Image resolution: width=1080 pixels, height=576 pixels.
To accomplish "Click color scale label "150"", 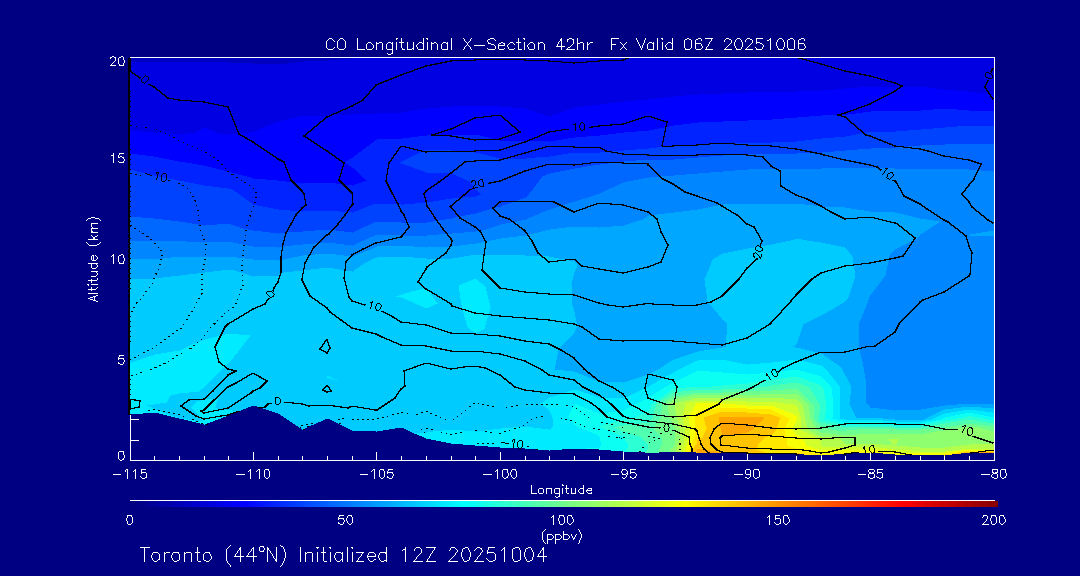I will click(x=778, y=520).
